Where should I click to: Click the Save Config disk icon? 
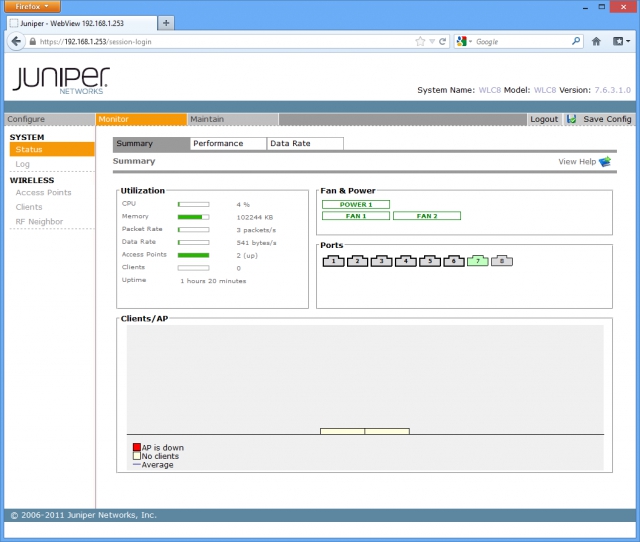[571, 119]
